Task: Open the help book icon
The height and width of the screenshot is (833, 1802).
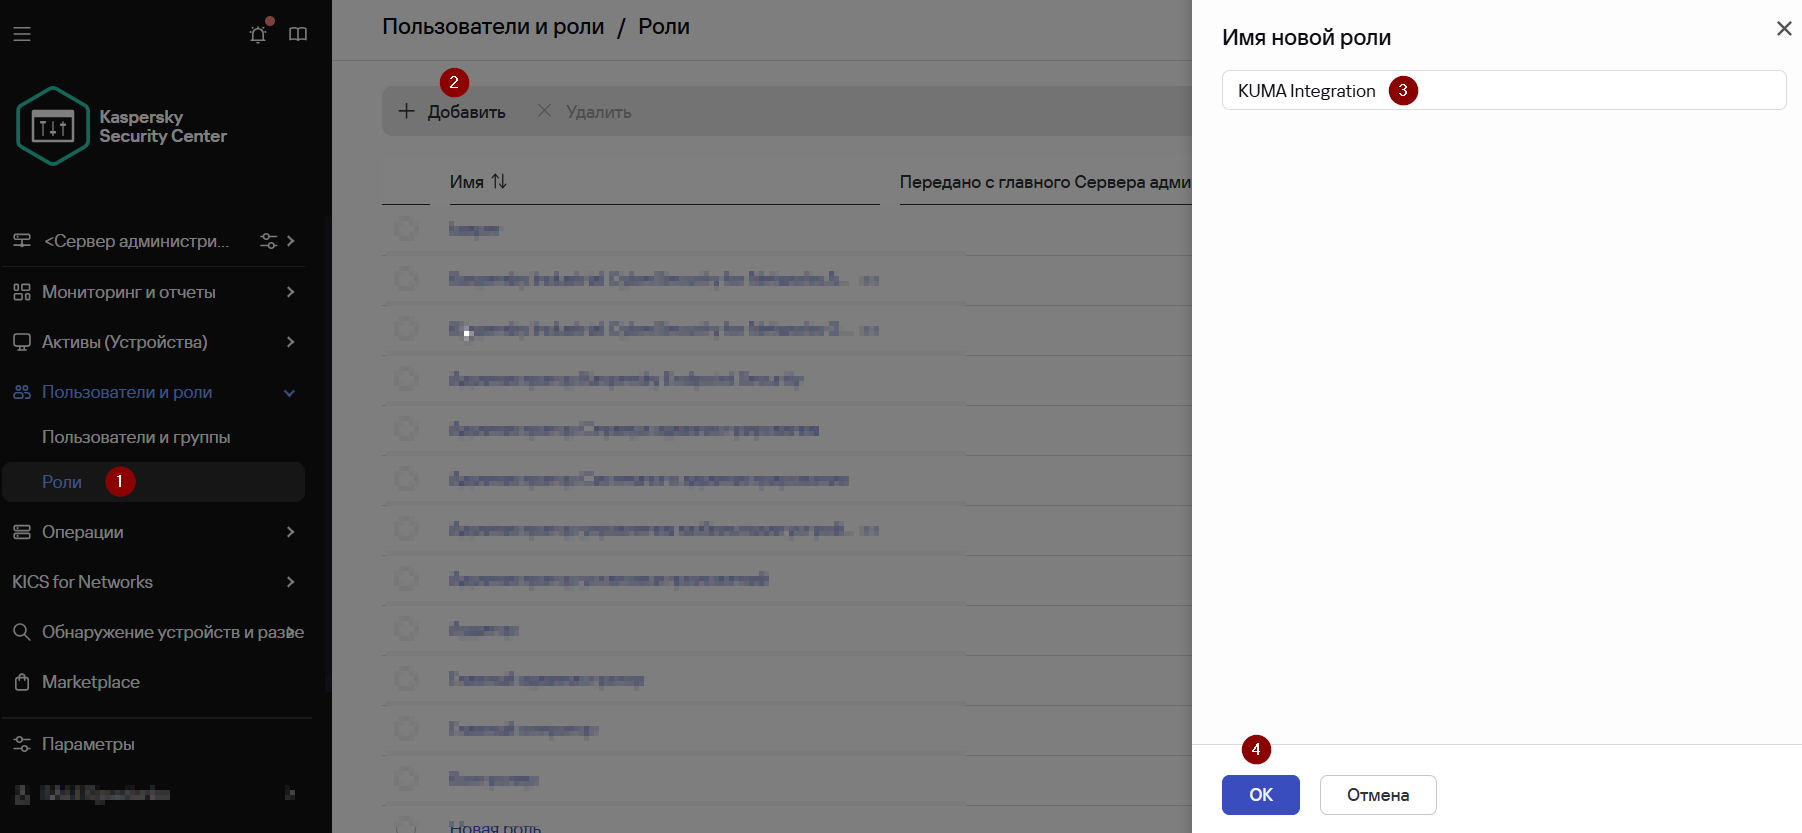Action: click(x=298, y=34)
